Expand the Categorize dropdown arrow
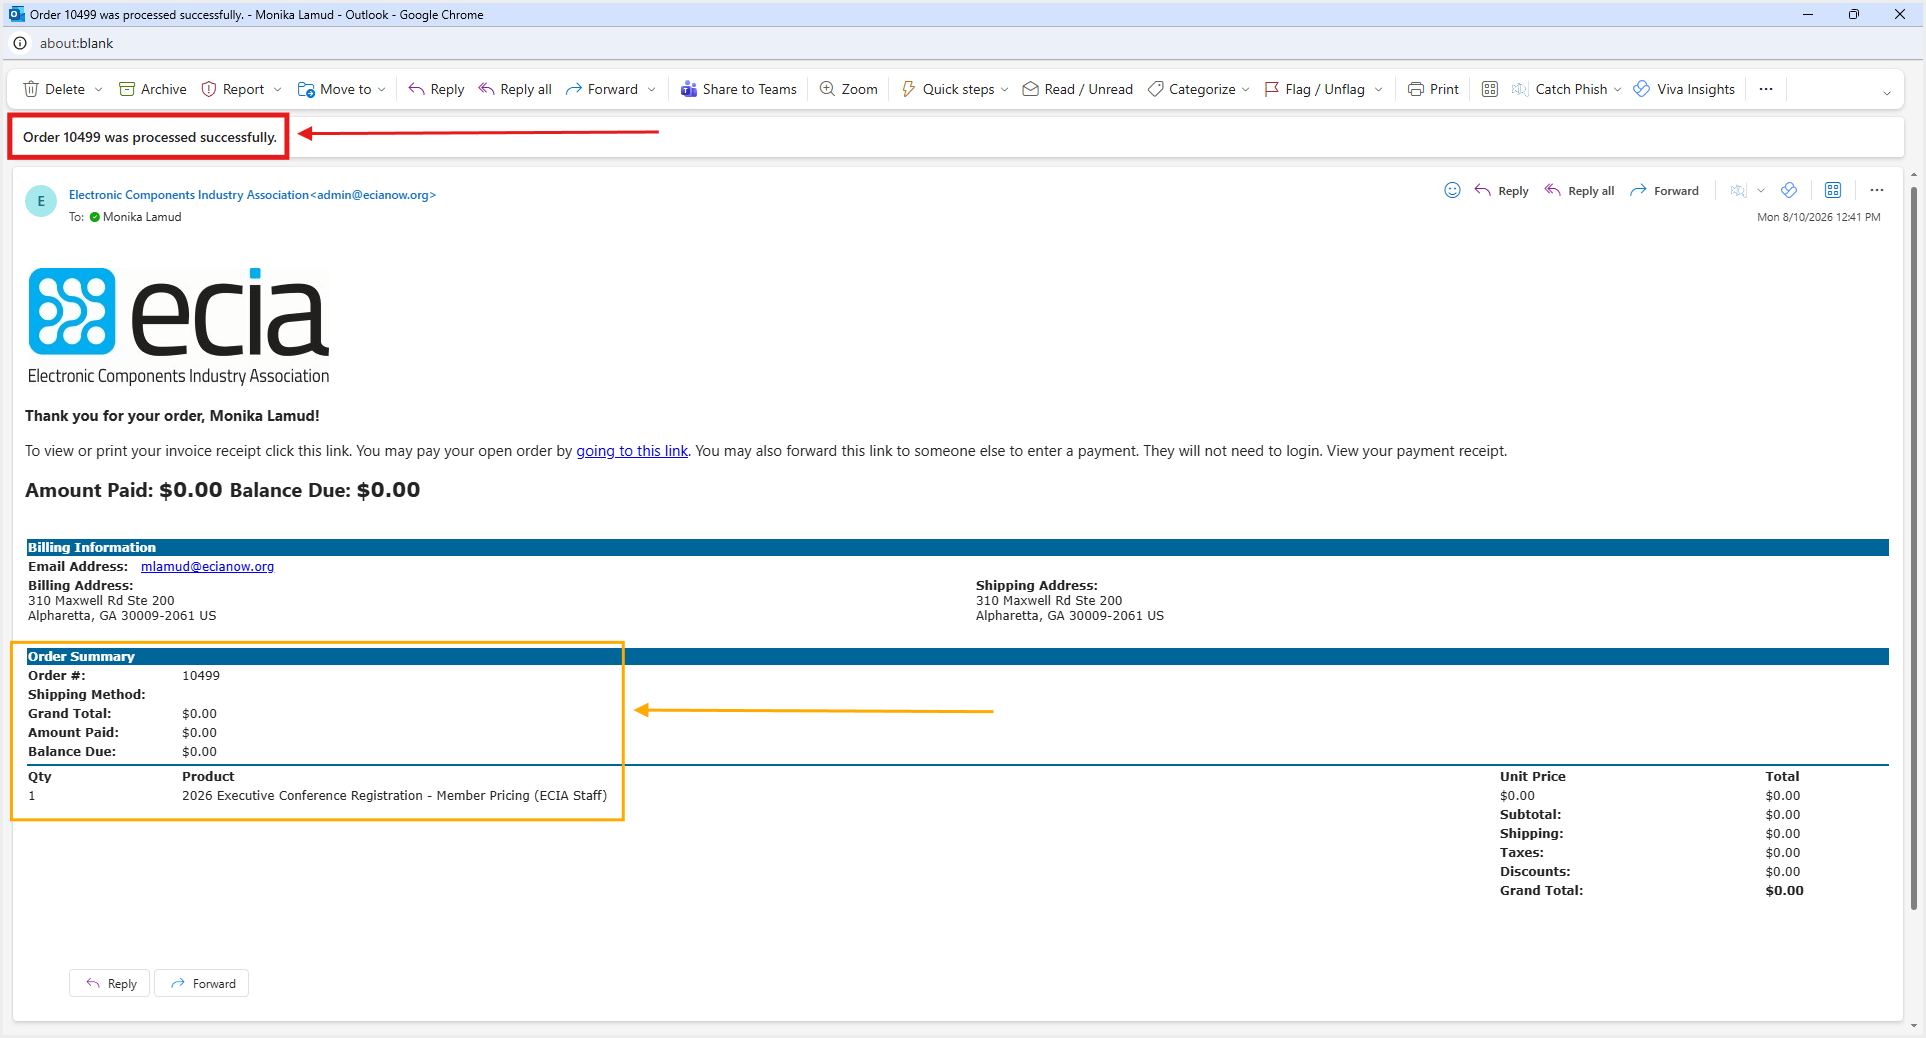This screenshot has height=1038, width=1926. [x=1246, y=90]
